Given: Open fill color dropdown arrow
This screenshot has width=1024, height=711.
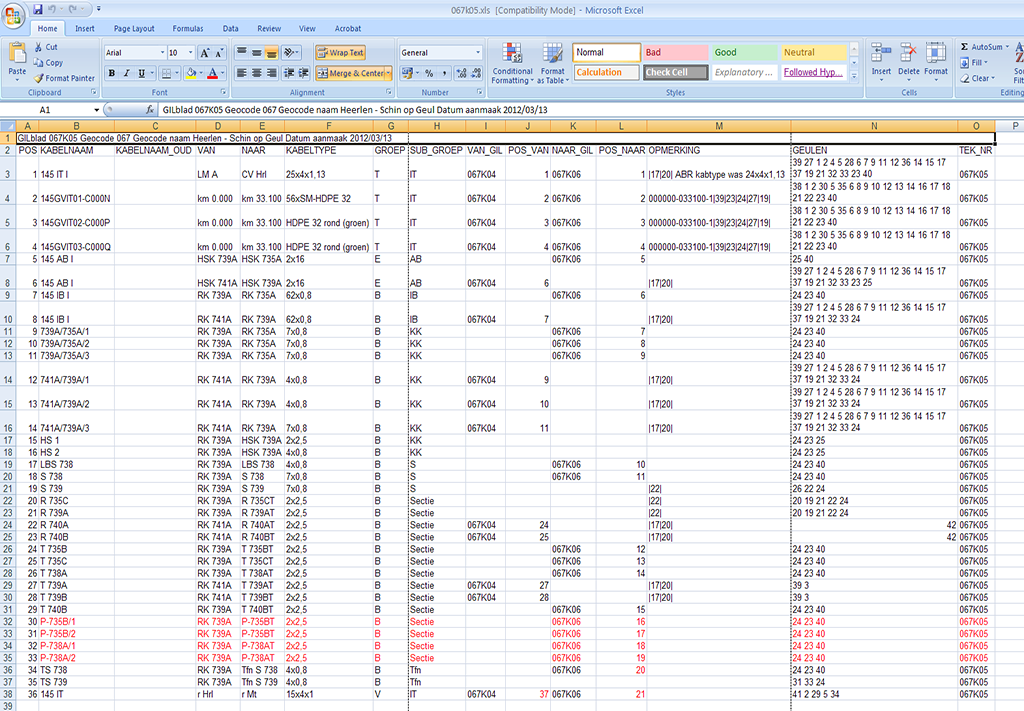Looking at the screenshot, I should coord(200,73).
